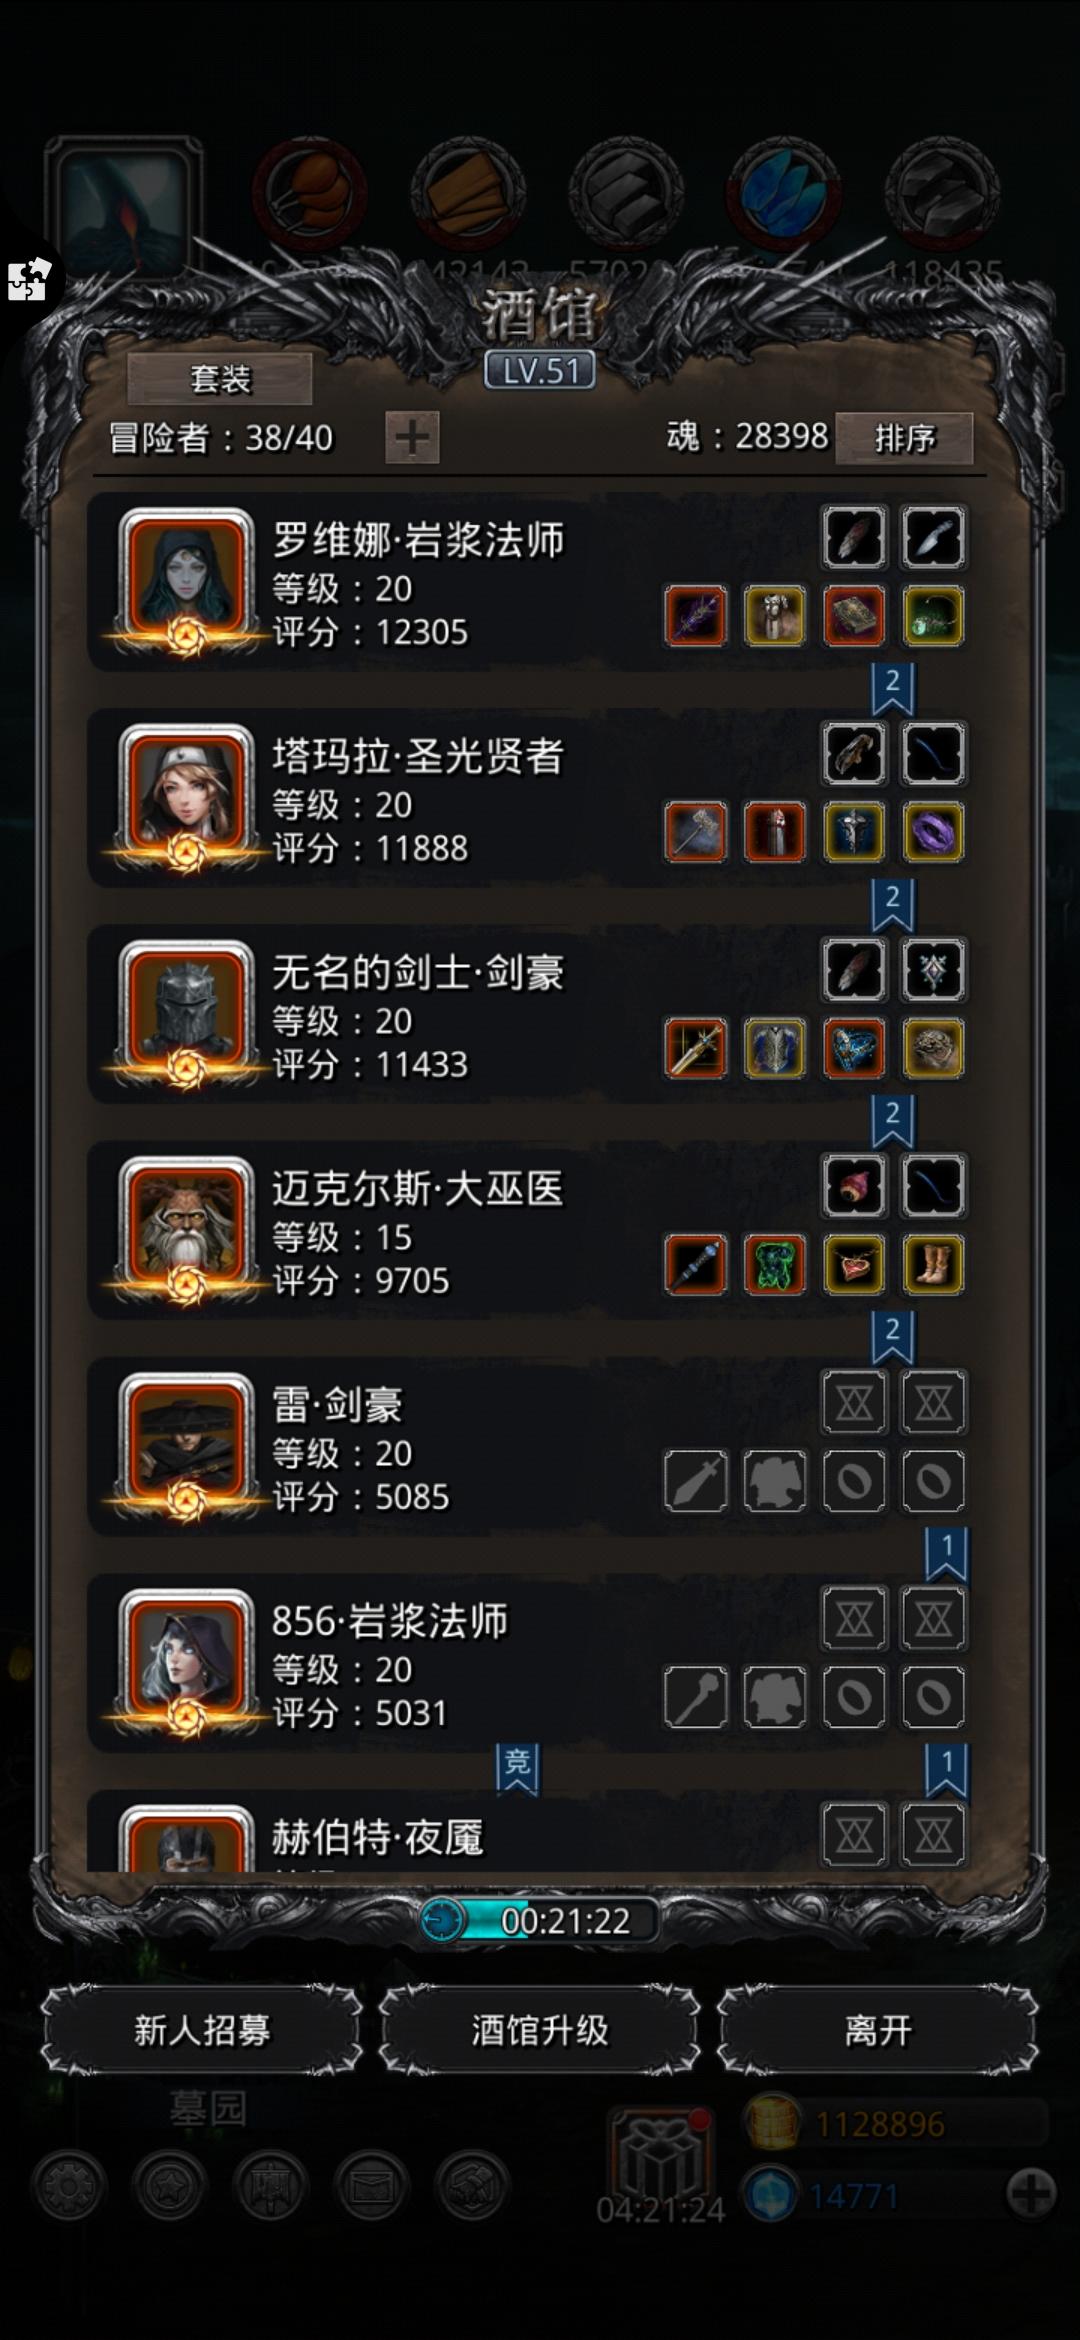Open the puzzle-piece floating icon at left edge
This screenshot has width=1080, height=2340.
coord(29,279)
